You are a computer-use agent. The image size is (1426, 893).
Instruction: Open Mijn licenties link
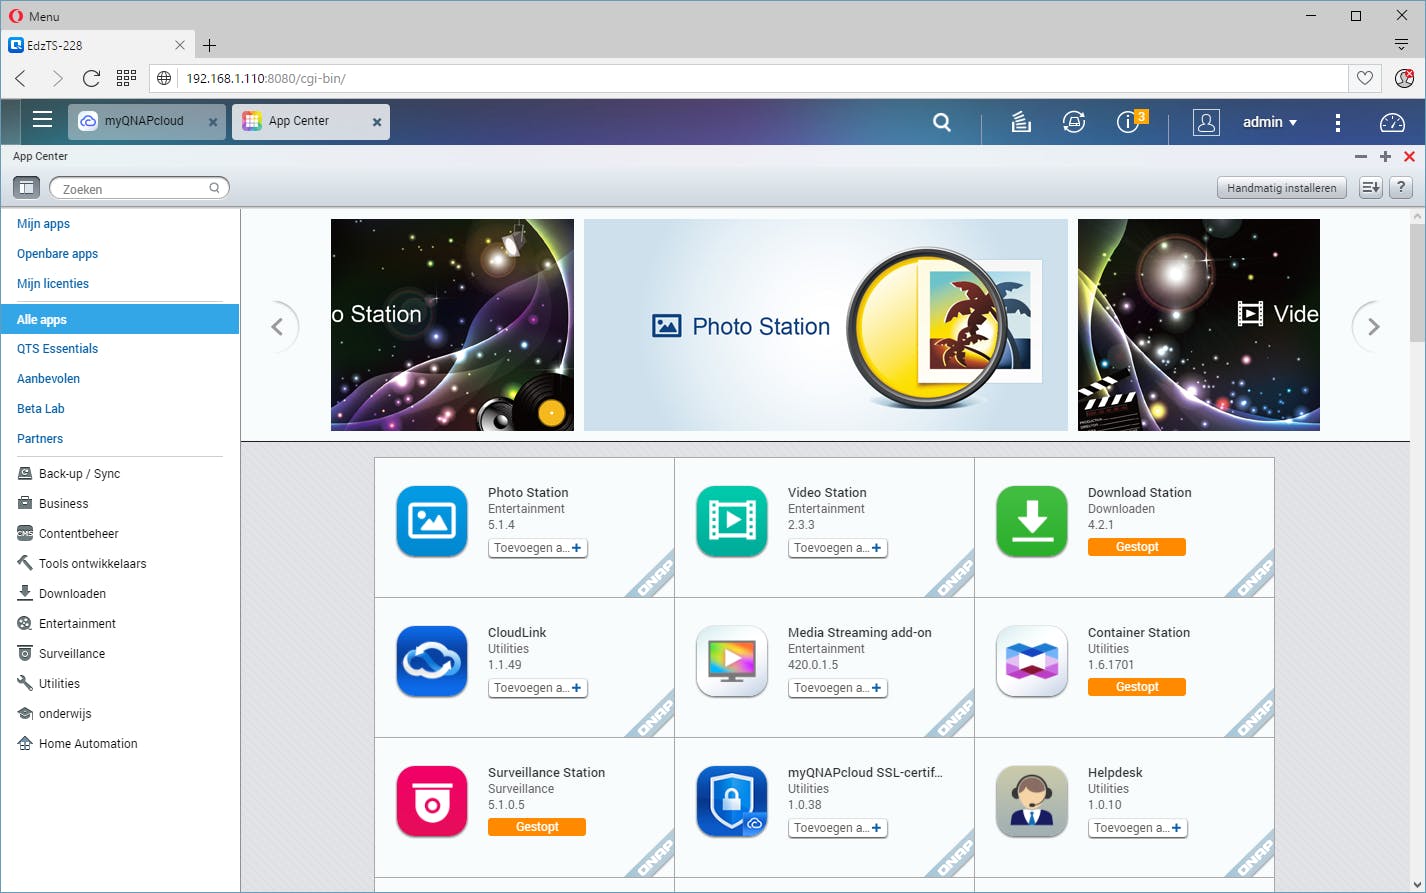click(53, 284)
